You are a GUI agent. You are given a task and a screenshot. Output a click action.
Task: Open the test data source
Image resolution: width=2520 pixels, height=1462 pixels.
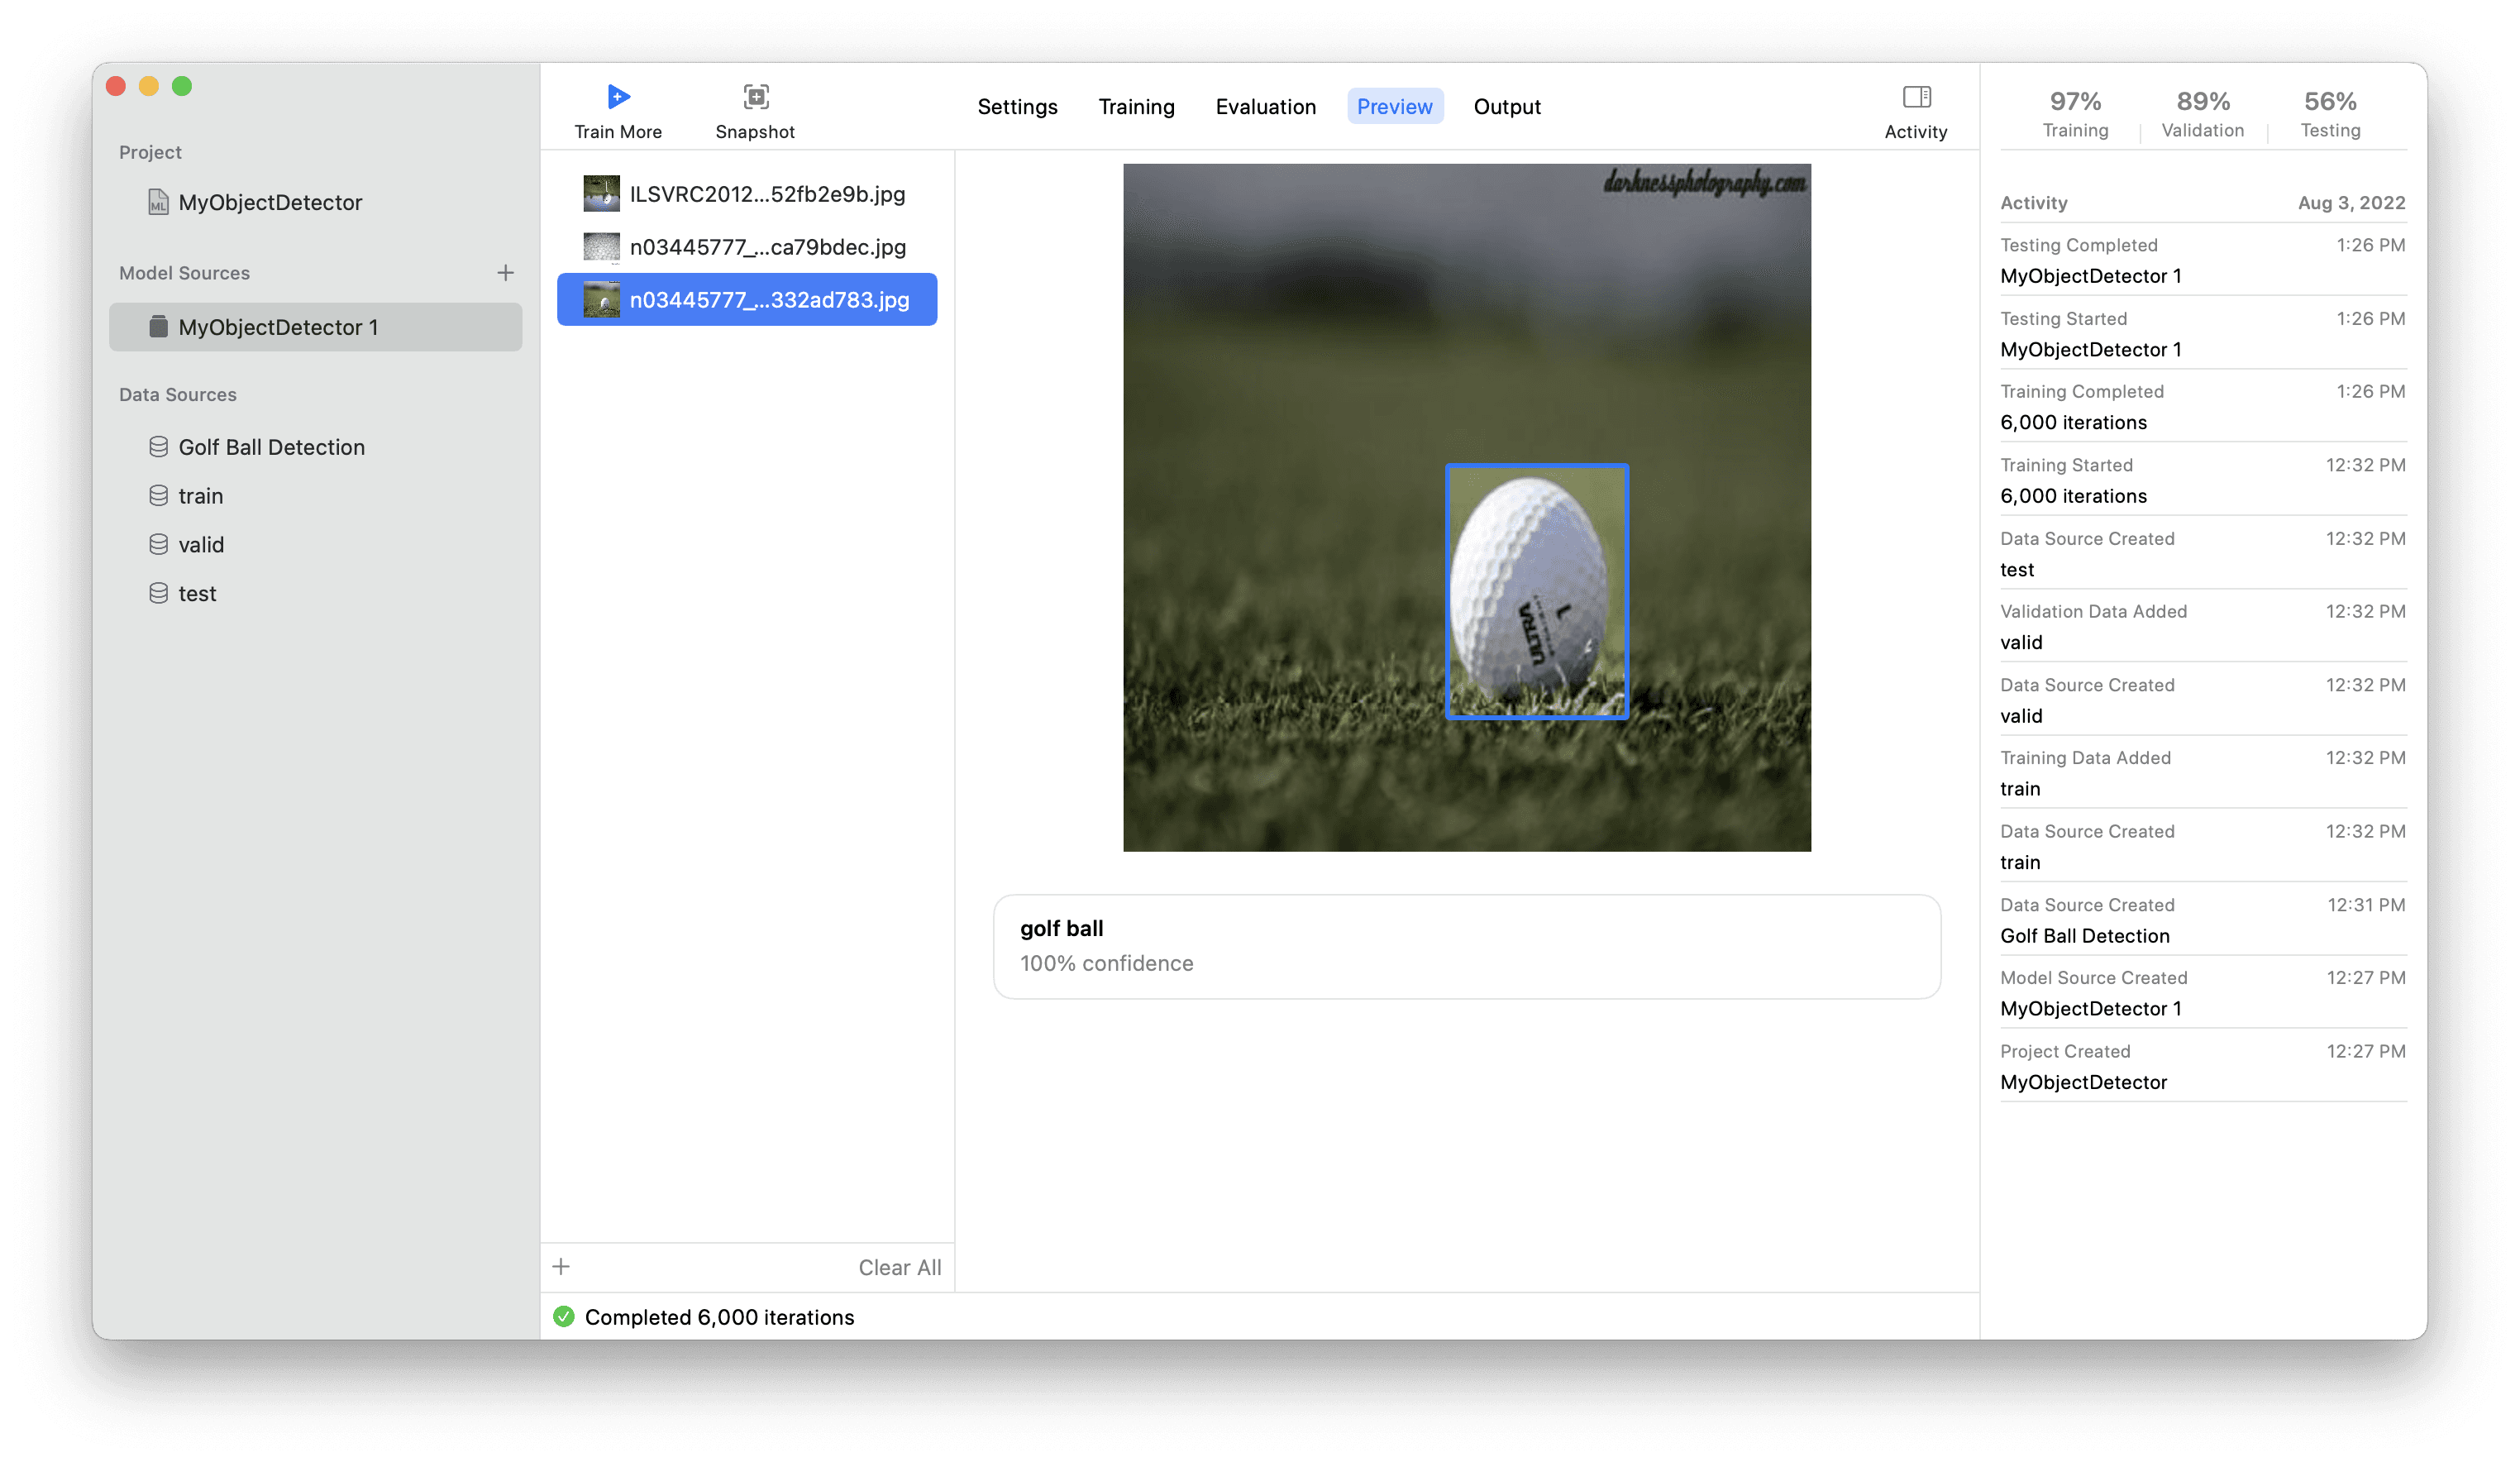(197, 594)
